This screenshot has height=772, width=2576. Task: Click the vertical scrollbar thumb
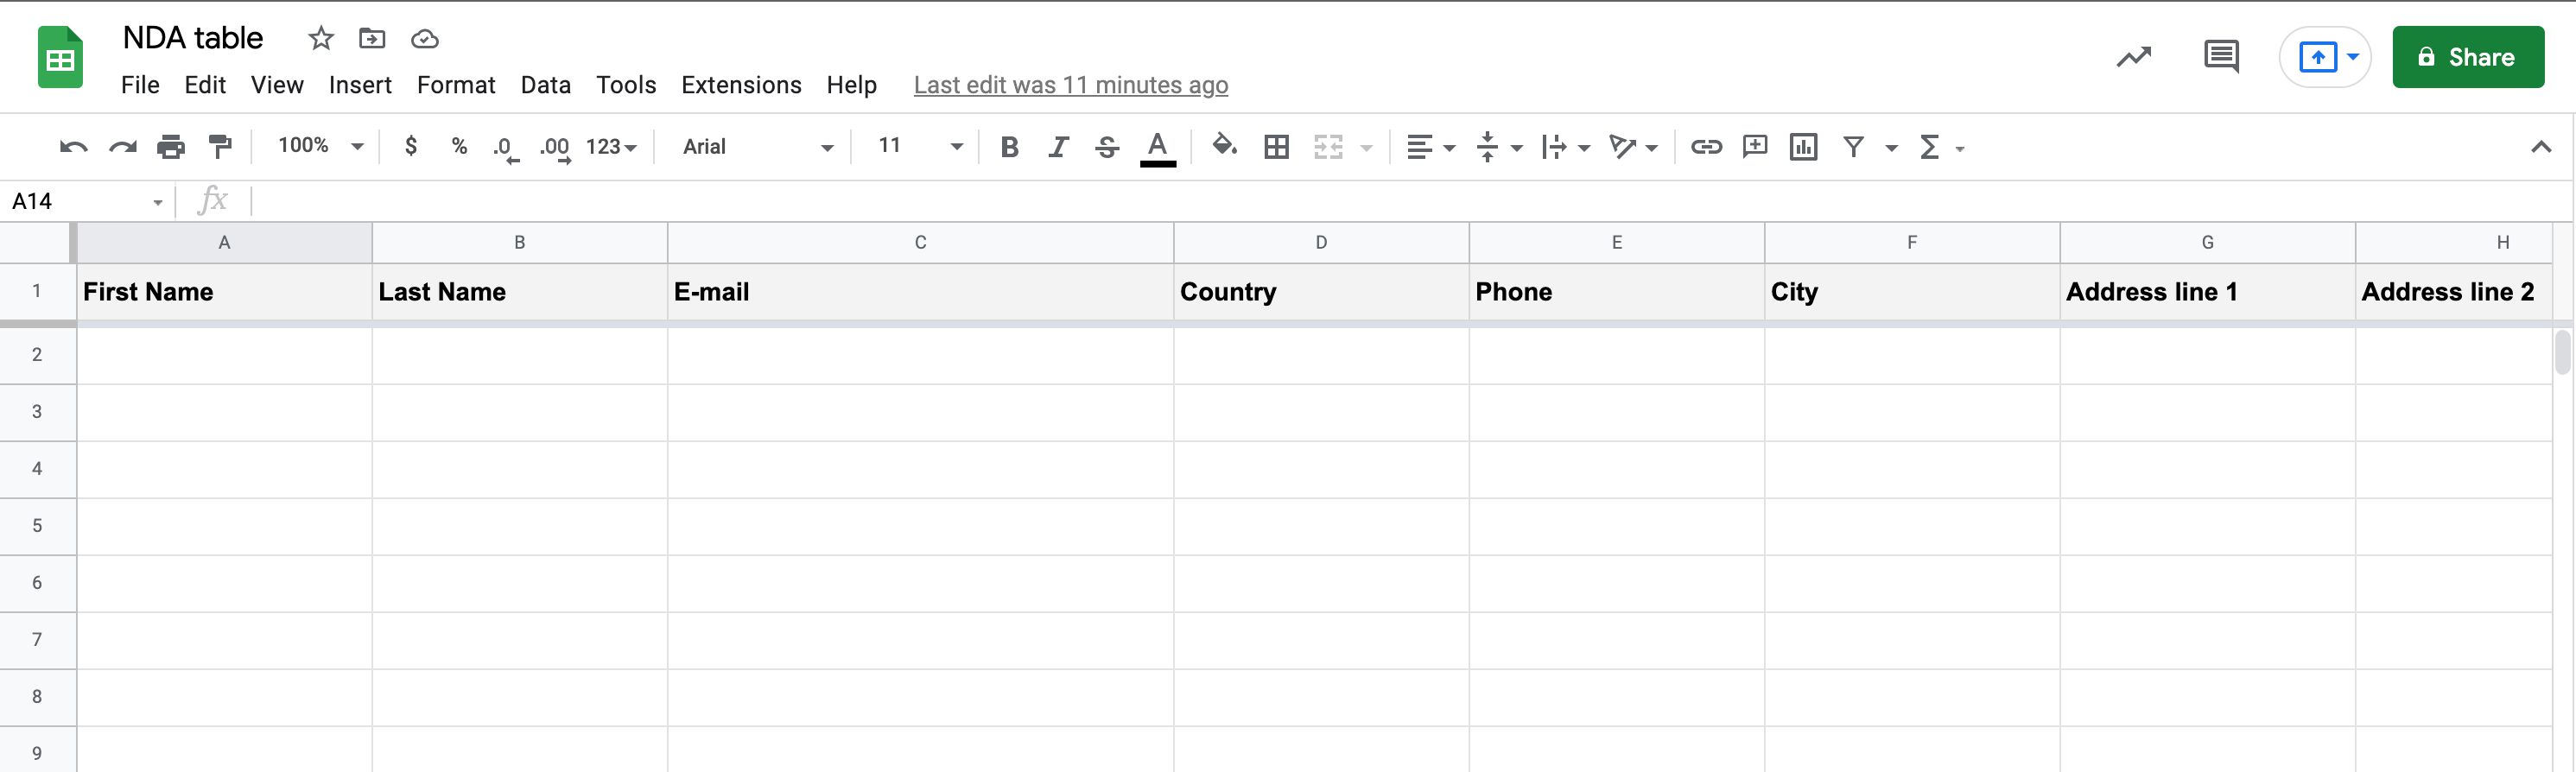point(2562,352)
